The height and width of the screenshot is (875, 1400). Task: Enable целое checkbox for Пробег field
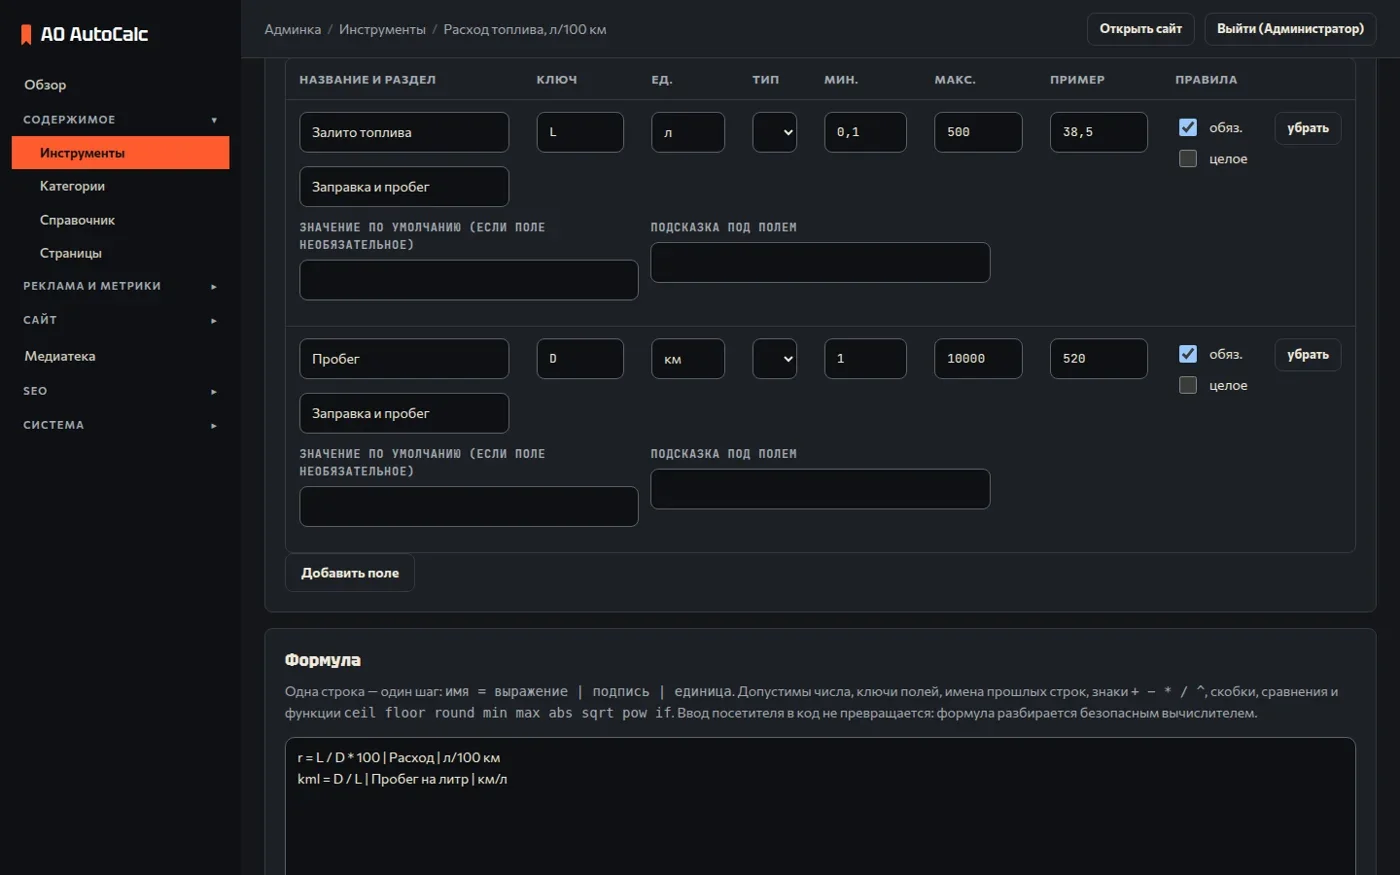tap(1188, 385)
